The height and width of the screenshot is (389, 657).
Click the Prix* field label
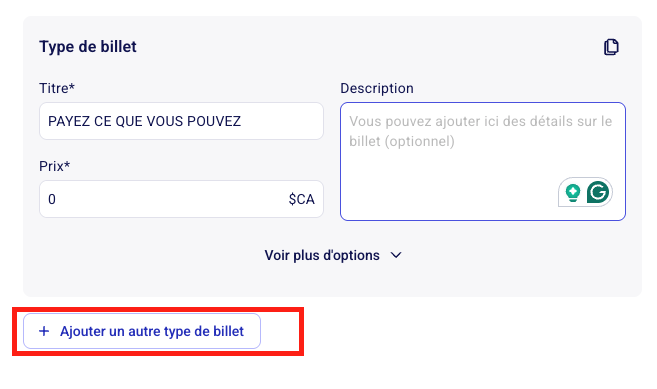coord(54,166)
